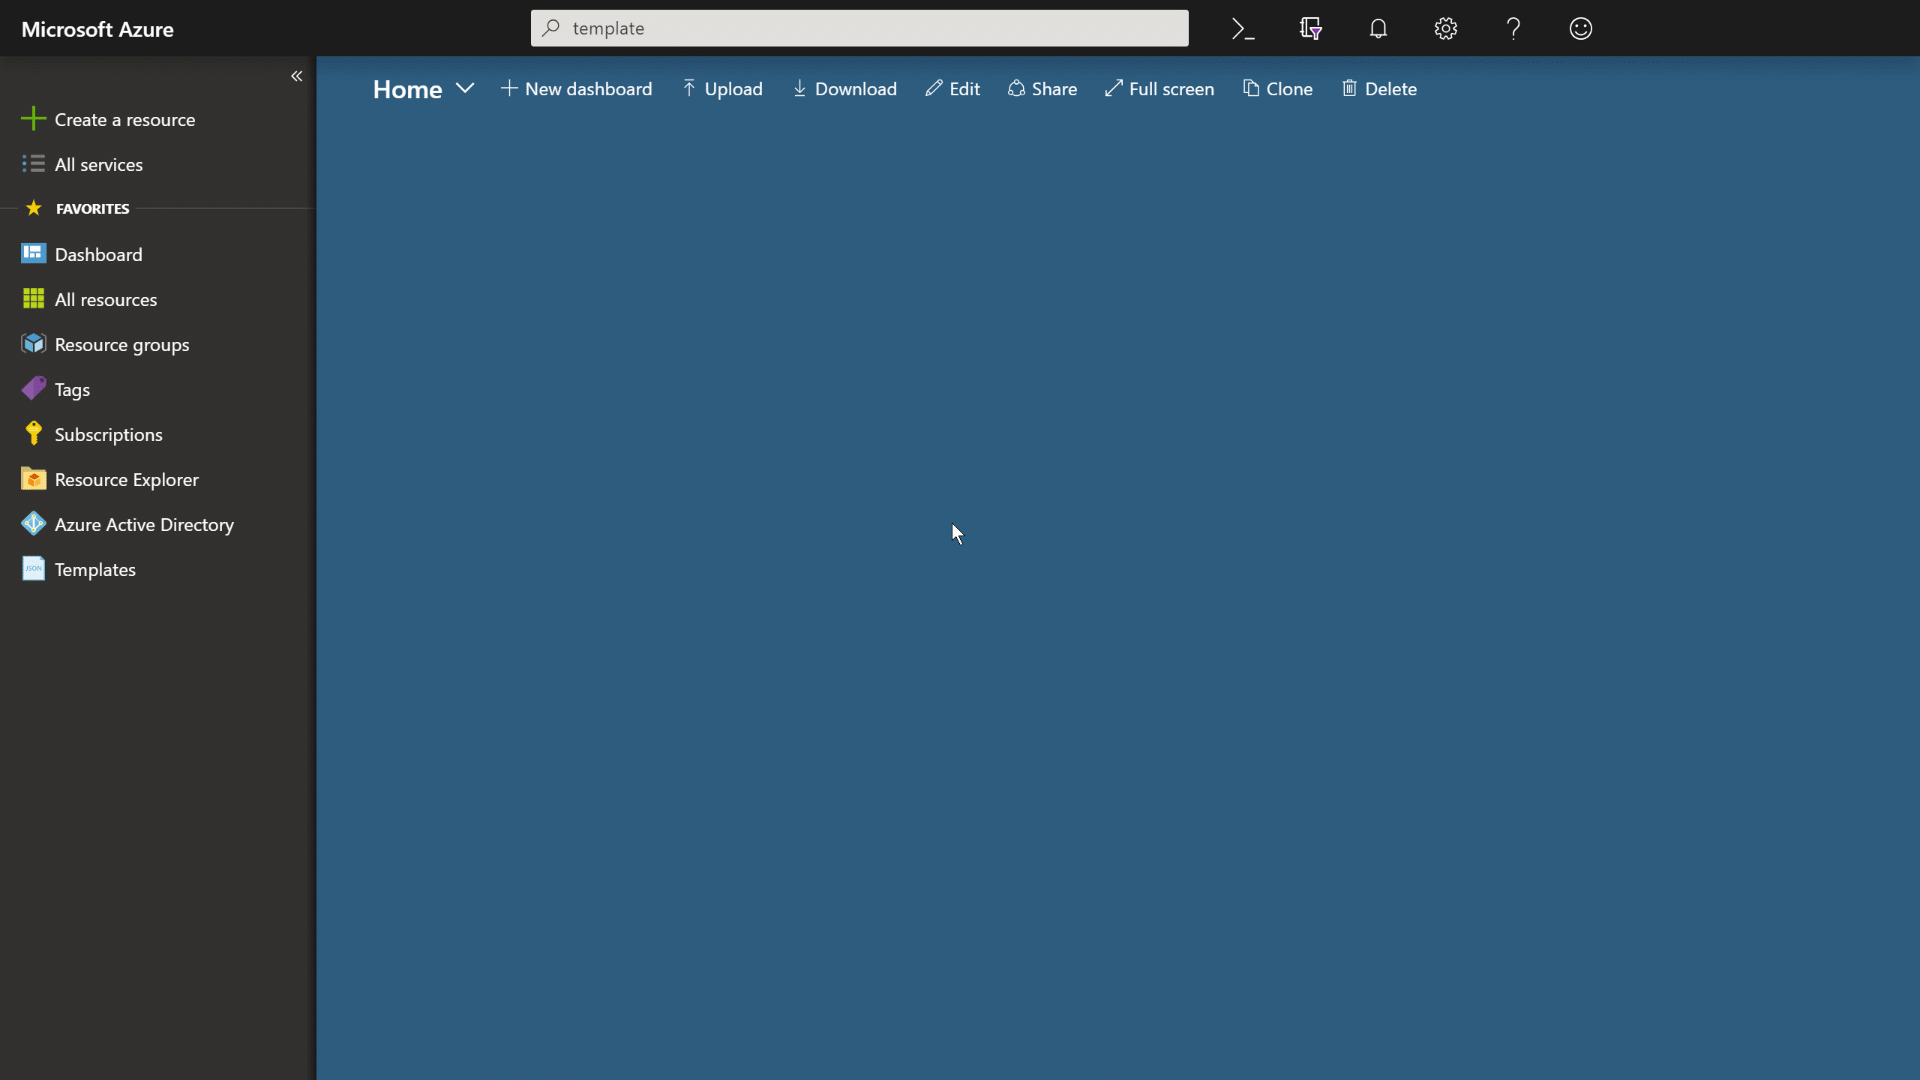Open Azure Active Directory

tap(144, 524)
